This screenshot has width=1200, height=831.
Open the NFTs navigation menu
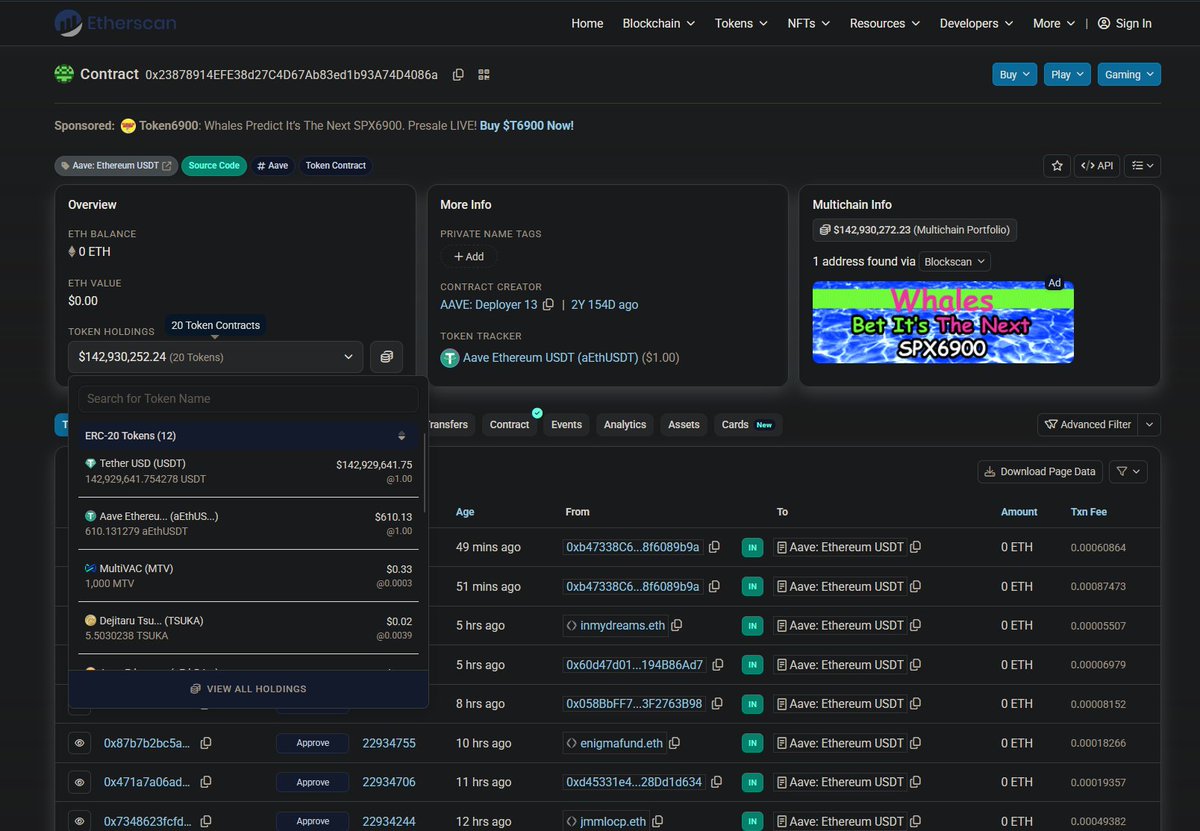point(808,23)
